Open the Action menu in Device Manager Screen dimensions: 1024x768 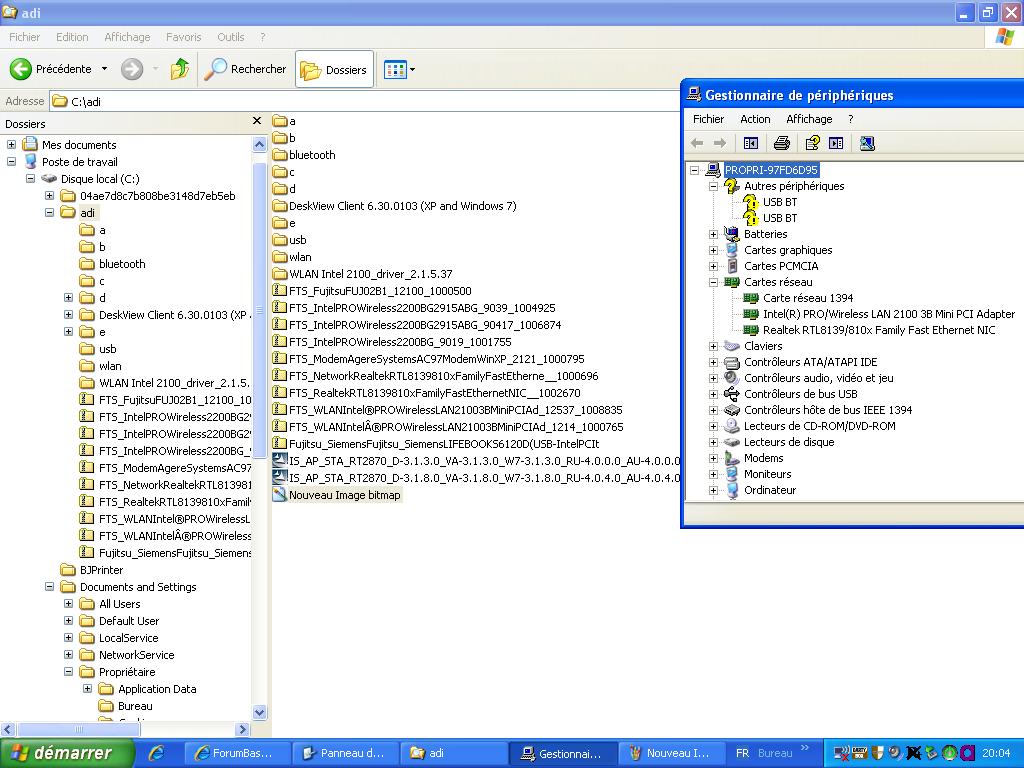click(x=755, y=119)
